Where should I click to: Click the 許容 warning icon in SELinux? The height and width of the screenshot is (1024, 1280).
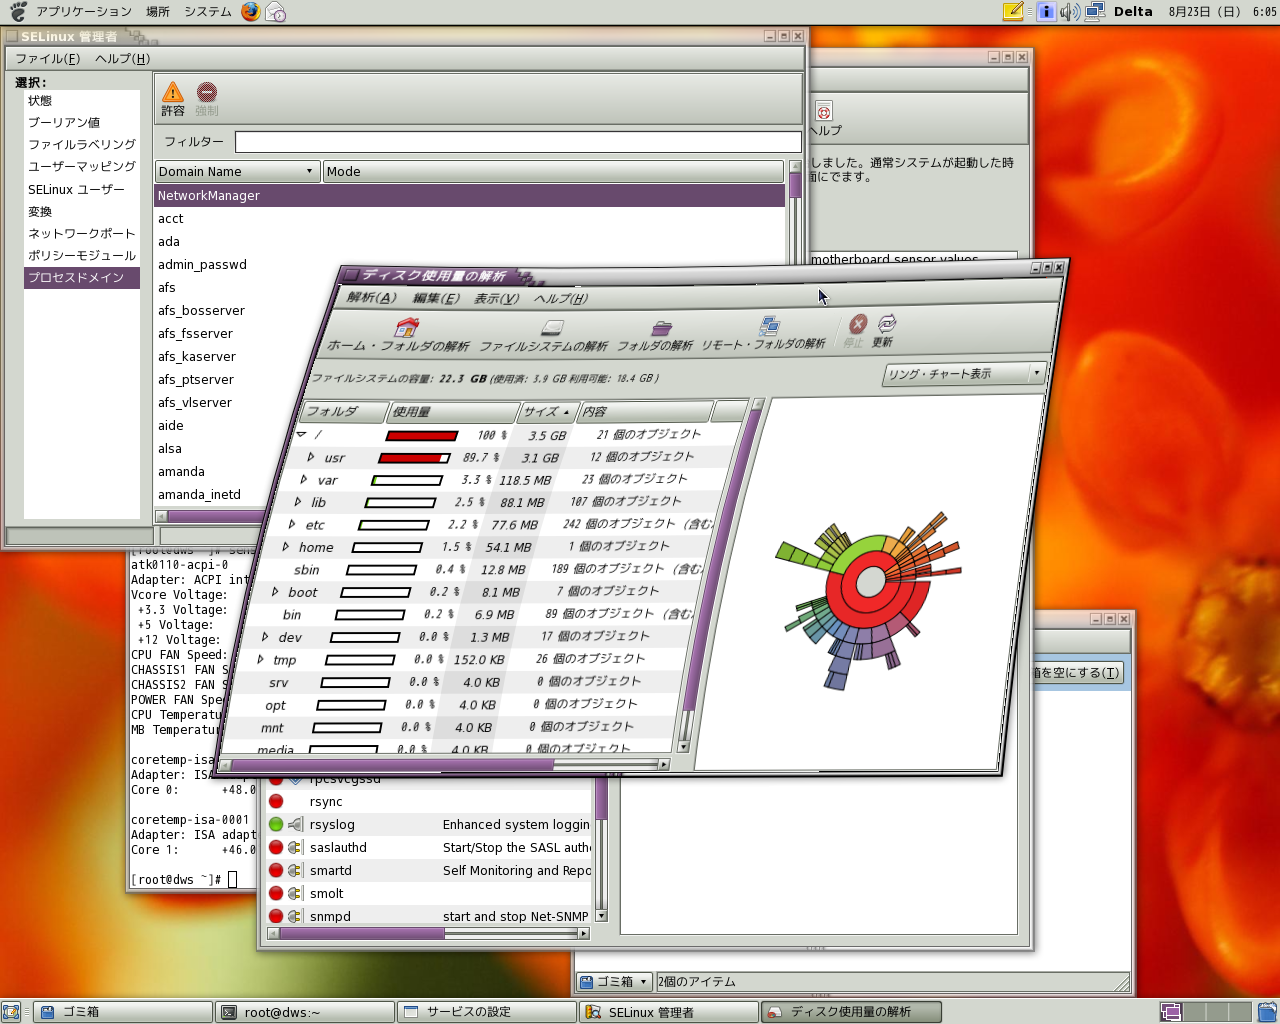coord(173,93)
